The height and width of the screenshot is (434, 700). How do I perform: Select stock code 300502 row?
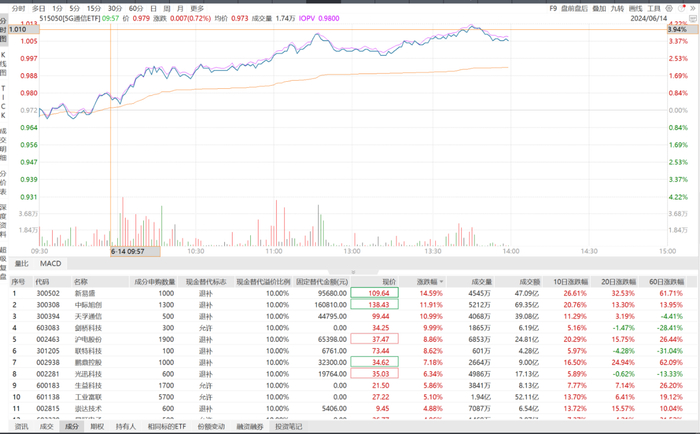click(x=353, y=293)
